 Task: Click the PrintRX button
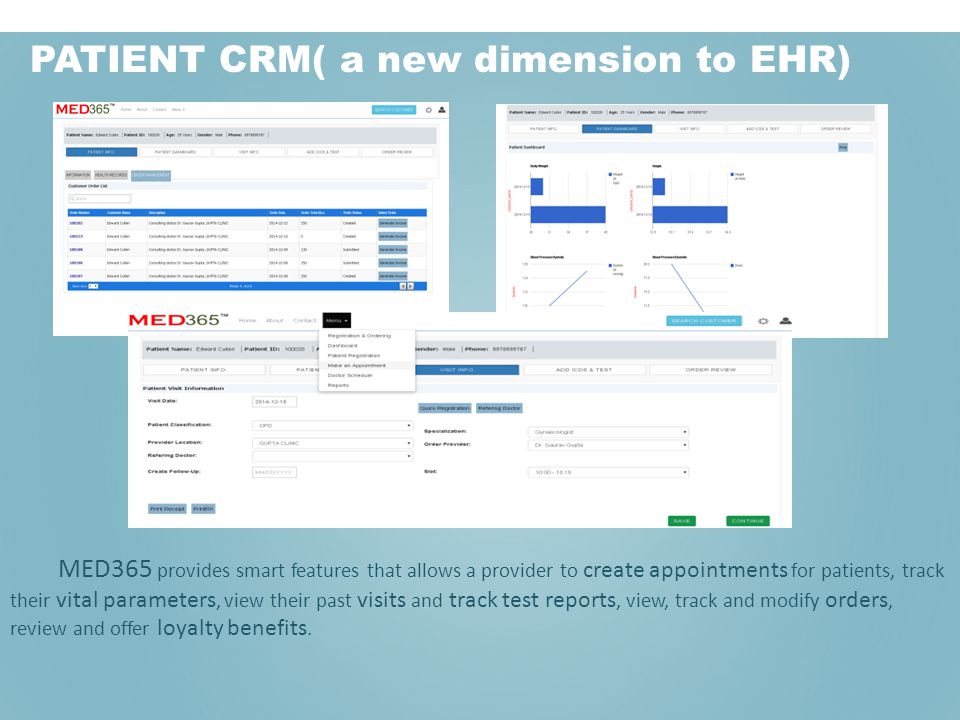203,509
